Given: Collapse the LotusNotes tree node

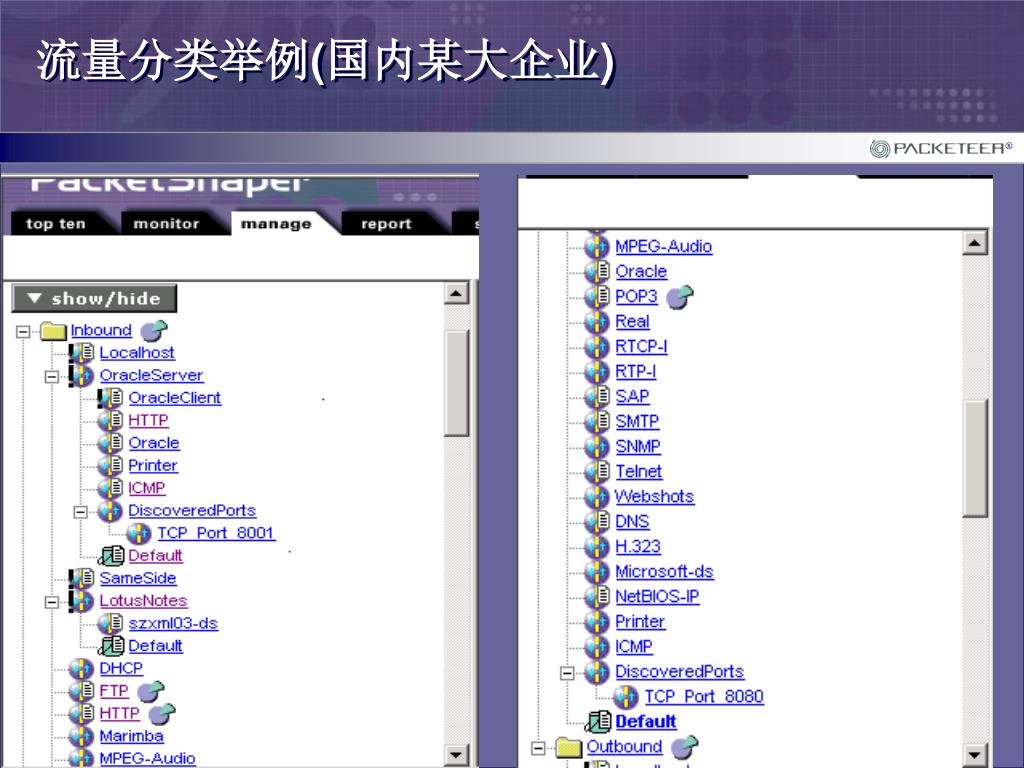Looking at the screenshot, I should (x=52, y=601).
